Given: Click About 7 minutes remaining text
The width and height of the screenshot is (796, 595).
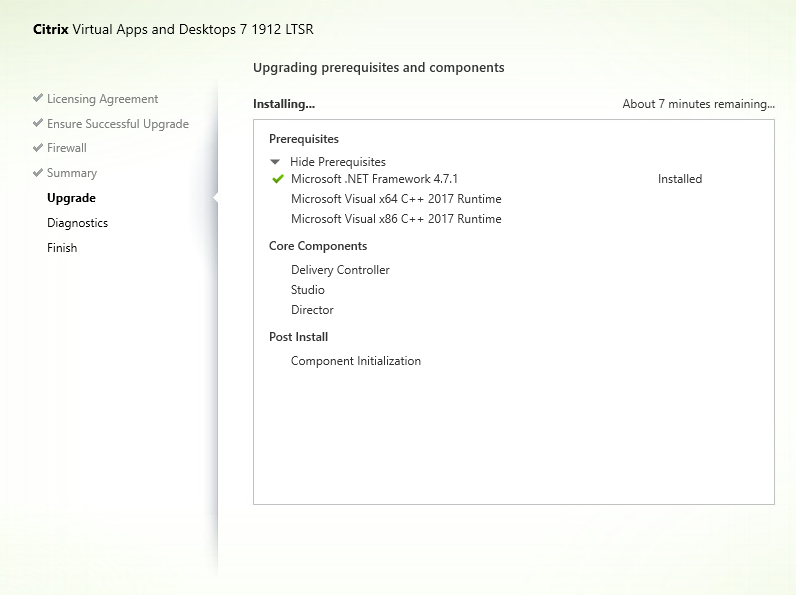Looking at the screenshot, I should (x=699, y=104).
